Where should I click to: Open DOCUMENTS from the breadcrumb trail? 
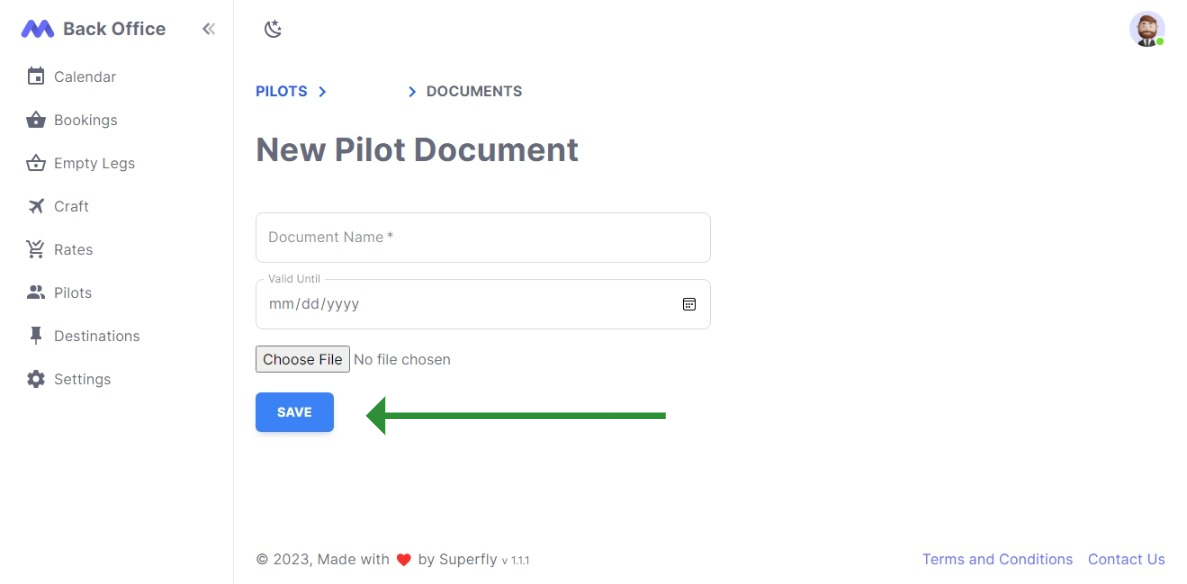tap(474, 91)
